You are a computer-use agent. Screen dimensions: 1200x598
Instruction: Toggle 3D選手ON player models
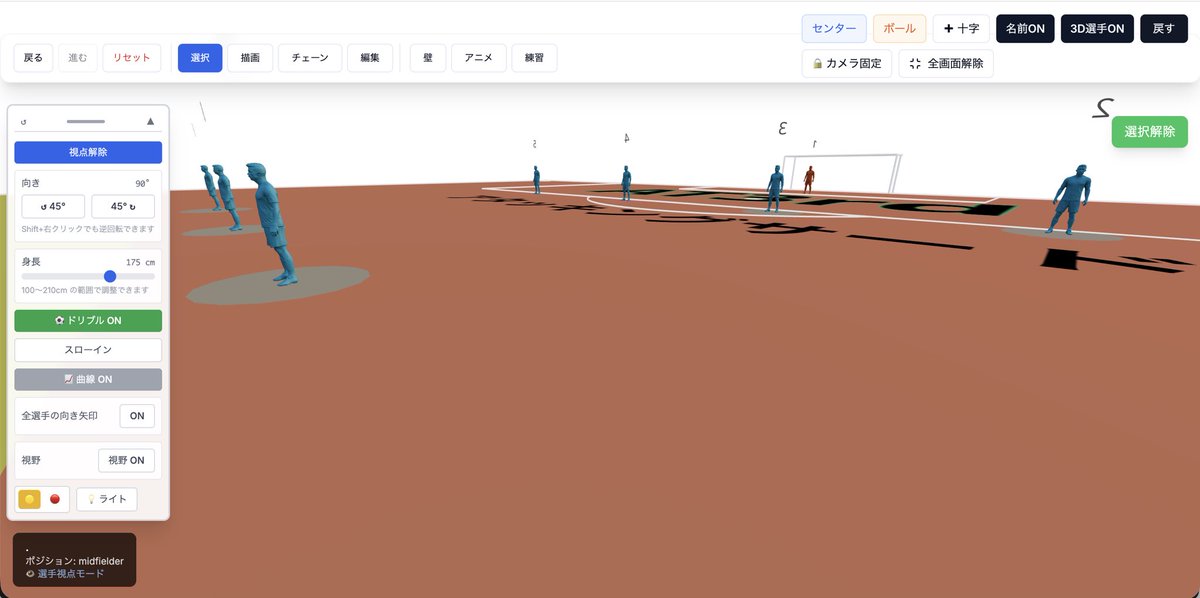point(1096,28)
